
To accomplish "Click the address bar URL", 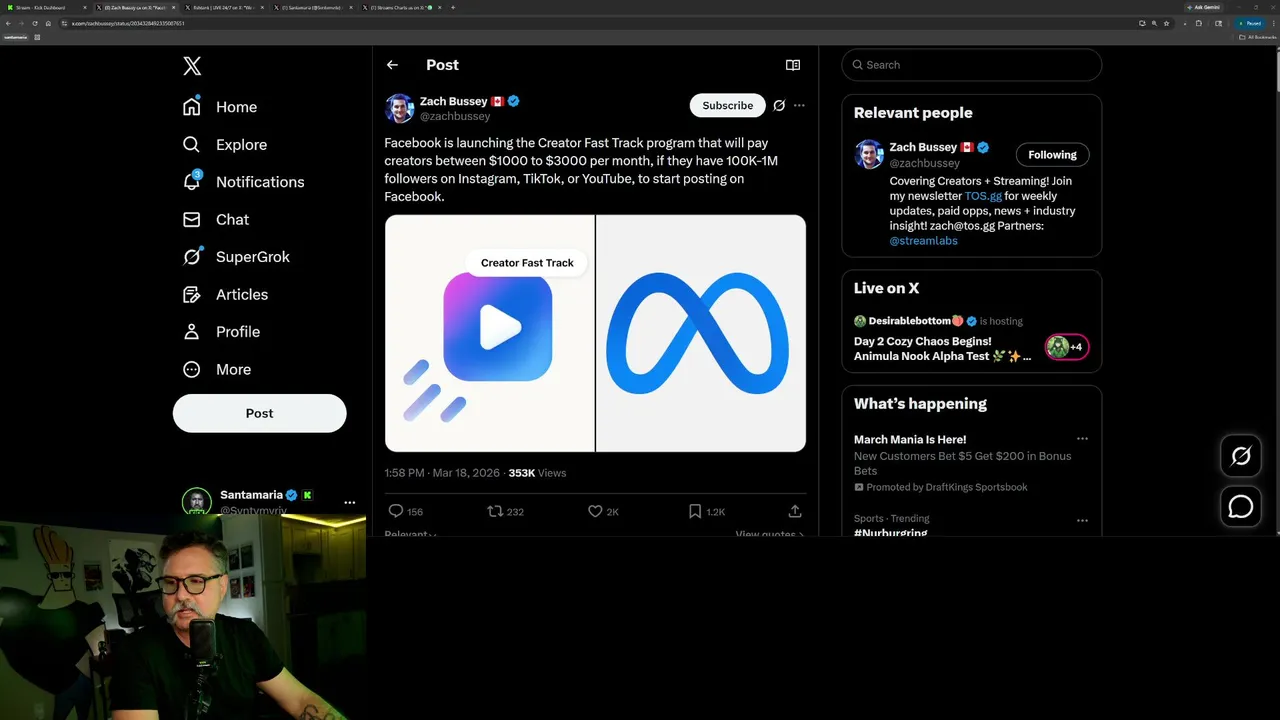I will pos(128,23).
